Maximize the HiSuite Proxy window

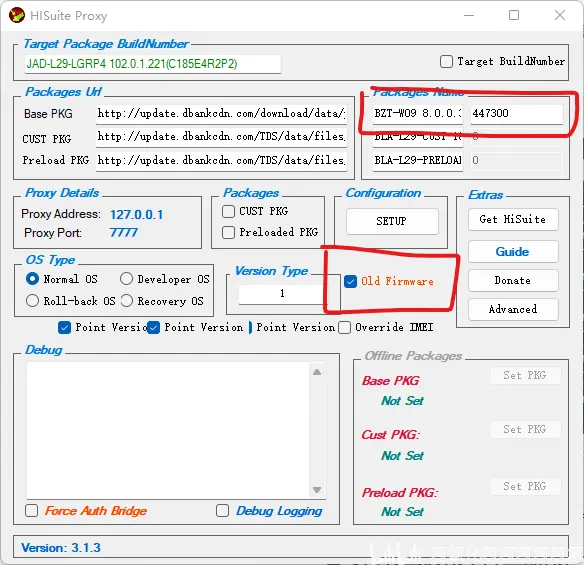pos(514,15)
